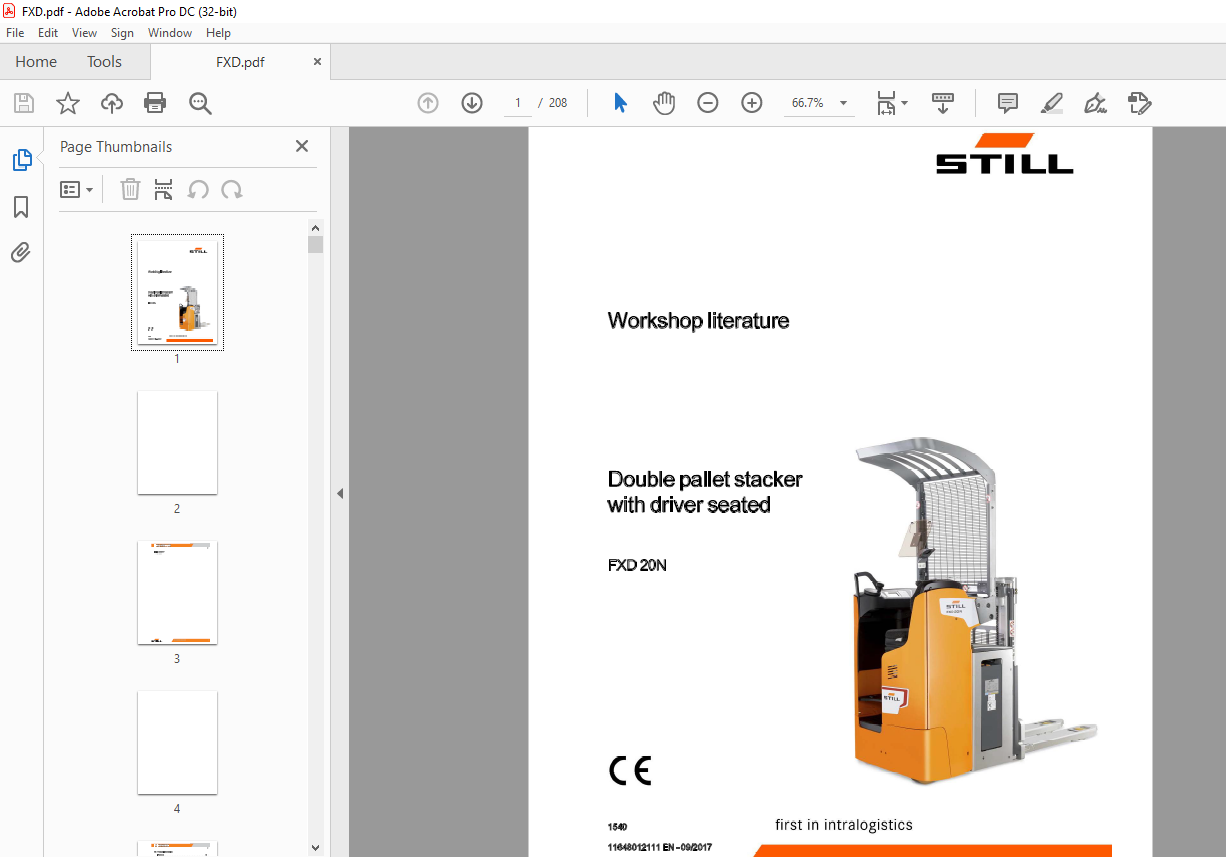Click the insert pages icon in thumbnails
The height and width of the screenshot is (857, 1226).
click(164, 189)
